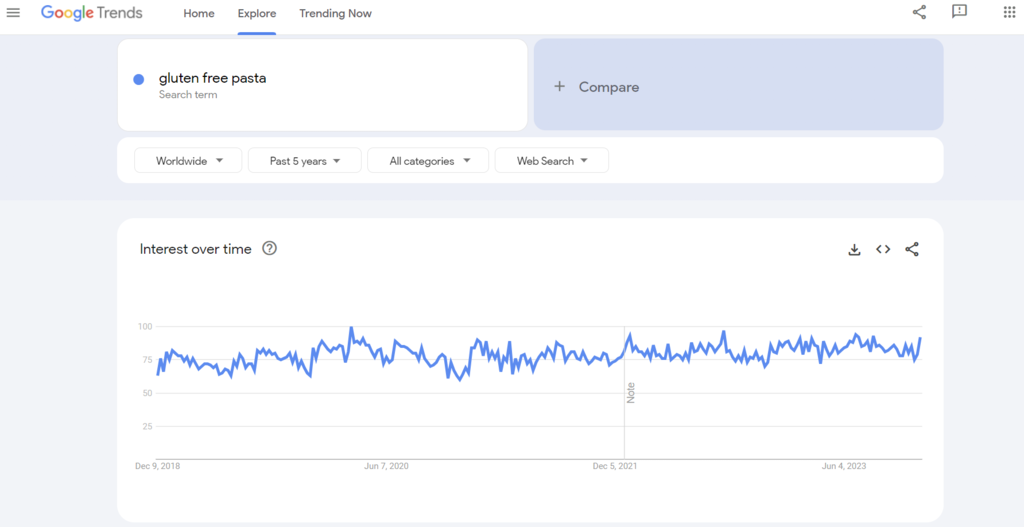Click the Google Trends logo
Viewport: 1024px width, 527px height.
[x=92, y=13]
